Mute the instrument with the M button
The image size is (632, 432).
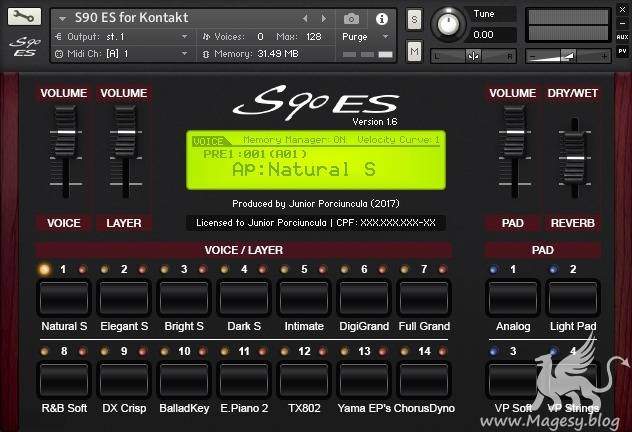point(414,51)
